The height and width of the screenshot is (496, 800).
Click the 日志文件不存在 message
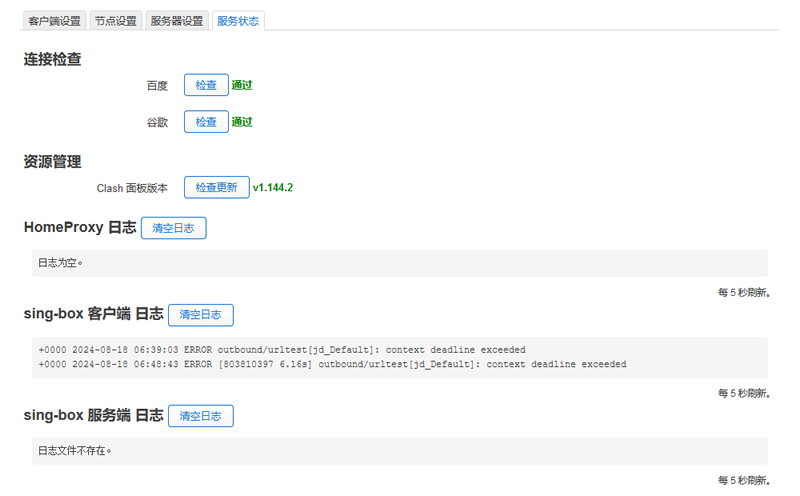74,451
